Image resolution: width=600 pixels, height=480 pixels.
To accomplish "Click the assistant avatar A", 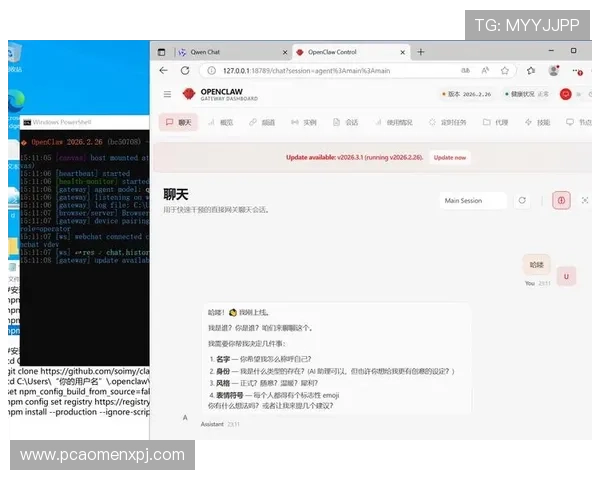I will [x=185, y=418].
